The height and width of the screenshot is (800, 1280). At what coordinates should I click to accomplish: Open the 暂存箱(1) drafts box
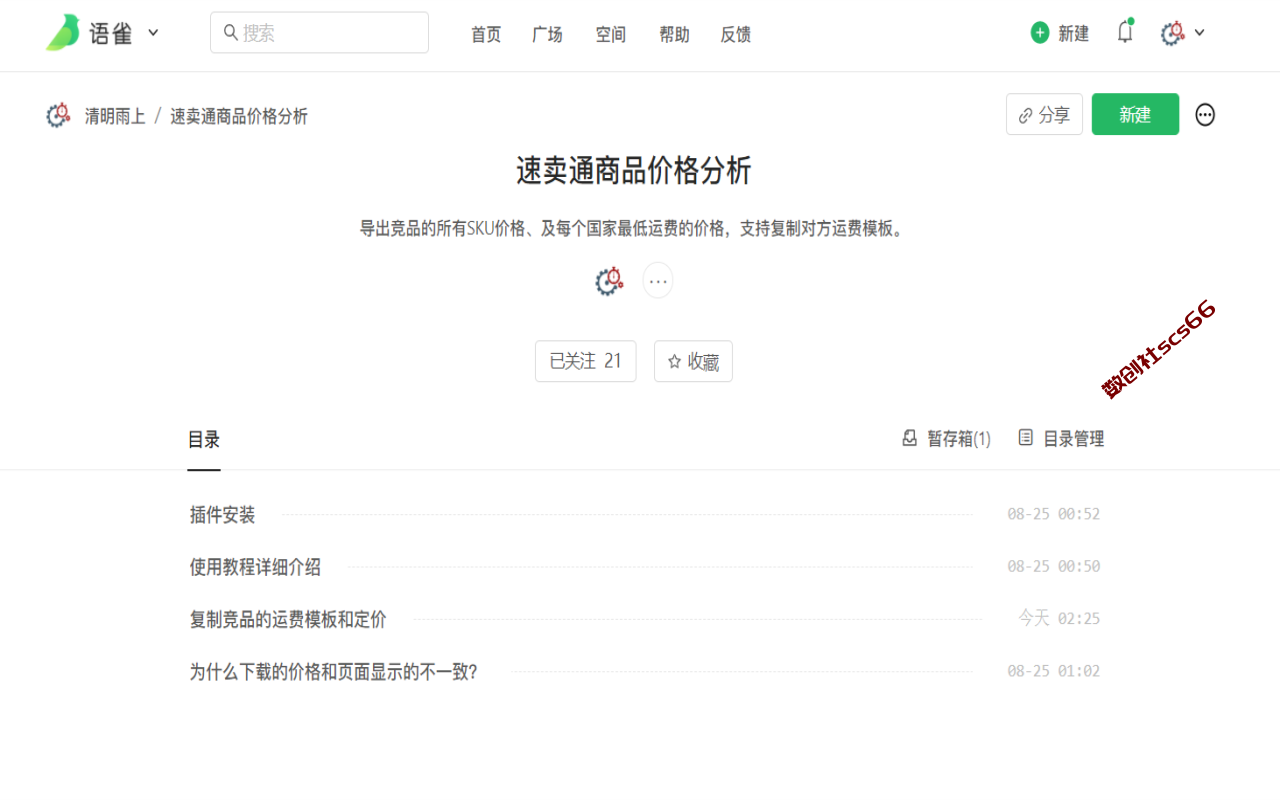(946, 439)
